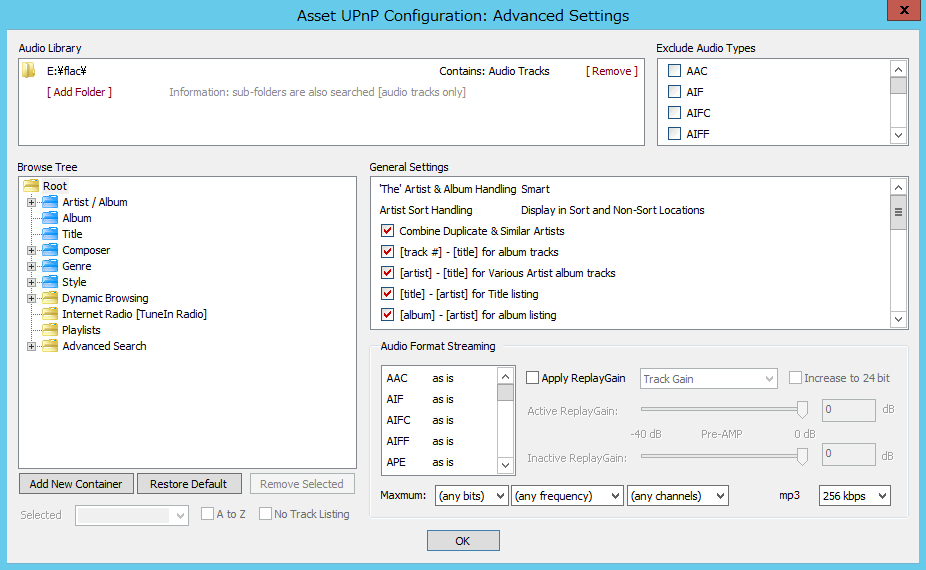This screenshot has height=570, width=926.
Task: Open the (any channels) dropdown
Action: tap(678, 496)
